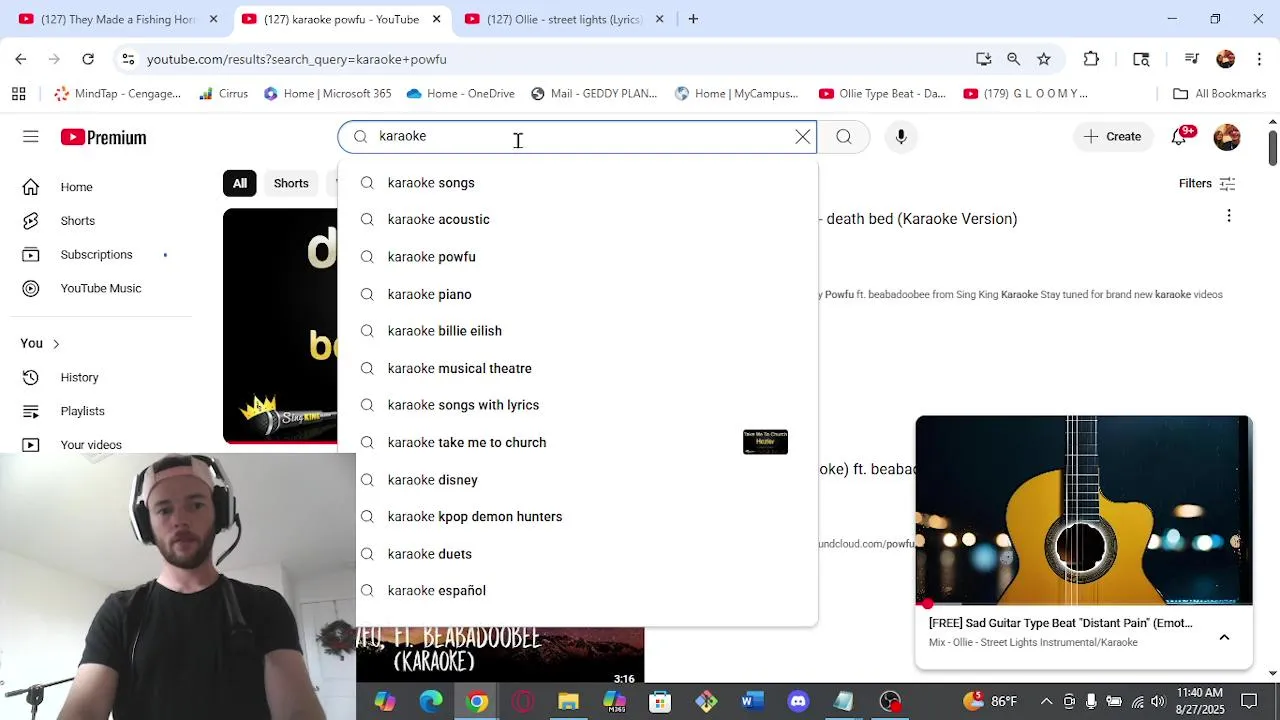Viewport: 1280px width, 720px height.
Task: Choose suggestion karaoke take me to church
Action: tap(577, 442)
